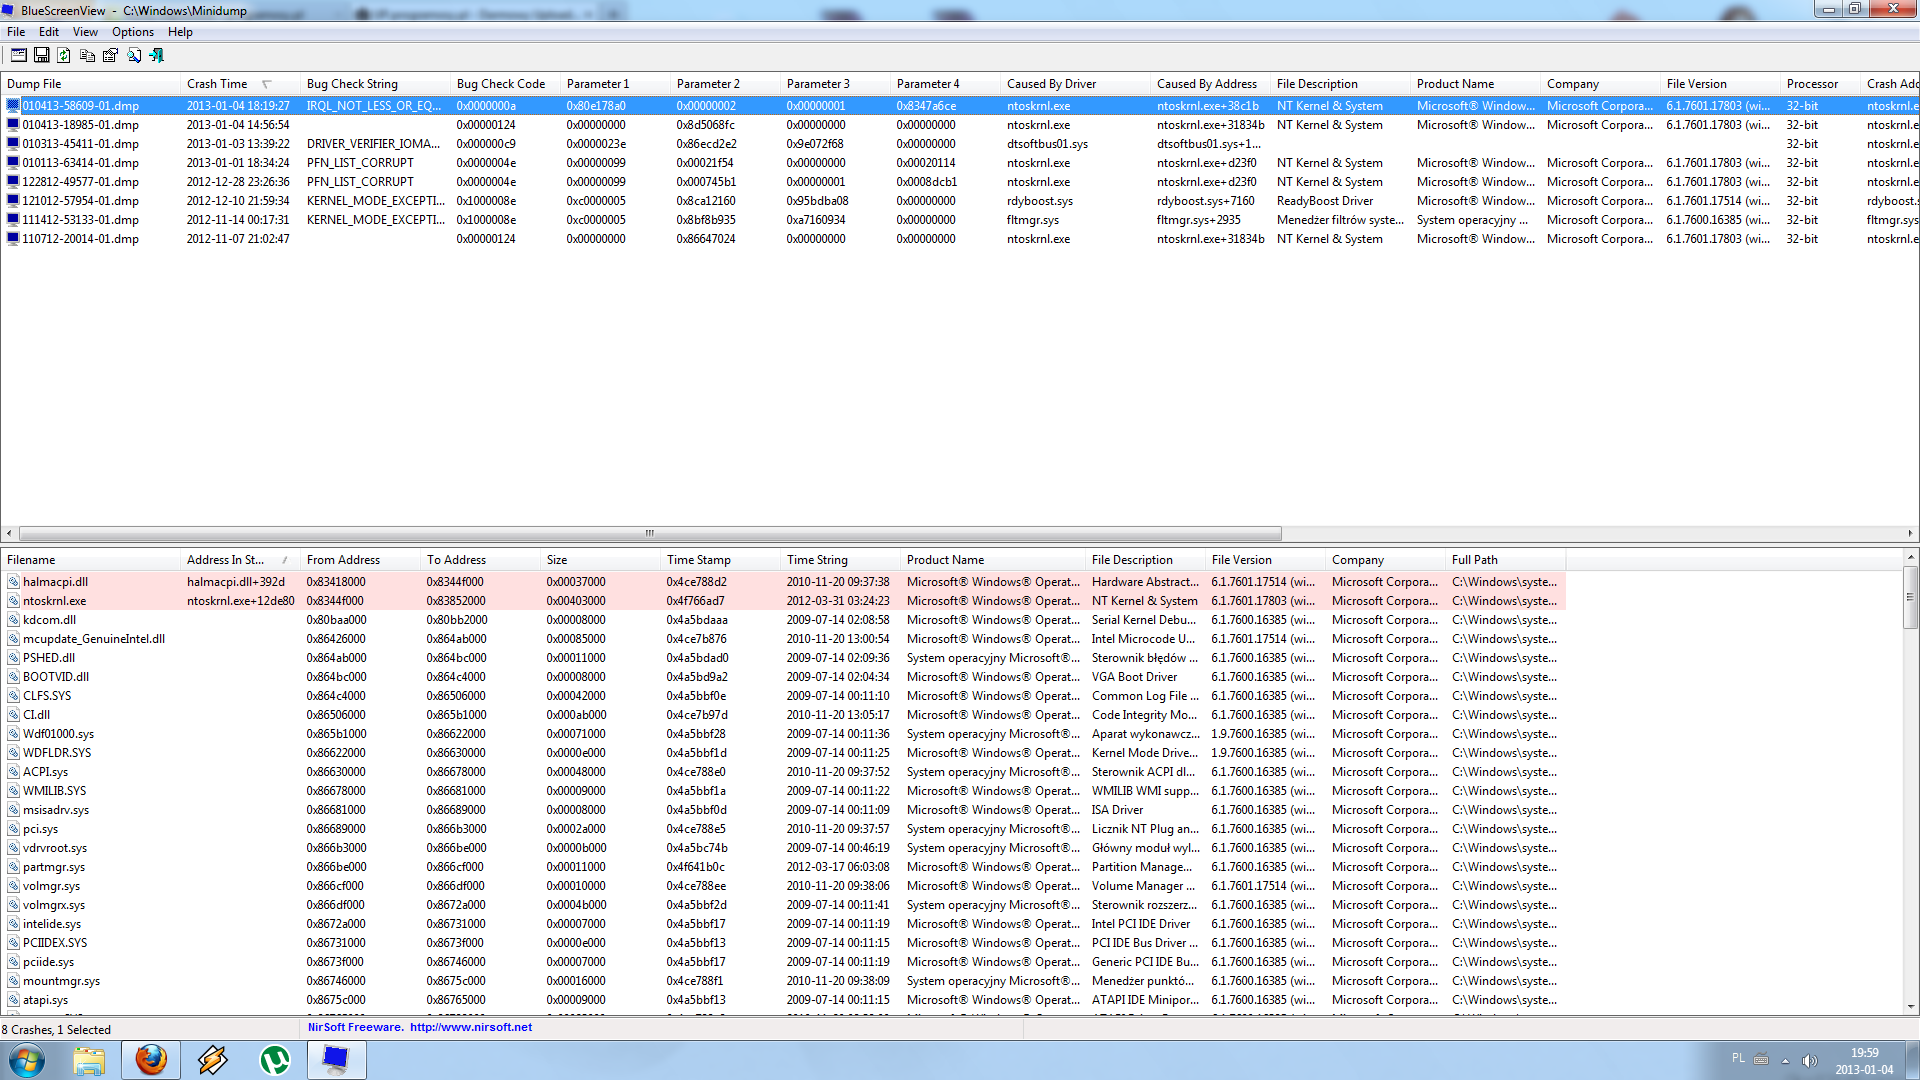Sort lower pane by Address In Stack header
This screenshot has width=1920, height=1080.
[x=240, y=560]
